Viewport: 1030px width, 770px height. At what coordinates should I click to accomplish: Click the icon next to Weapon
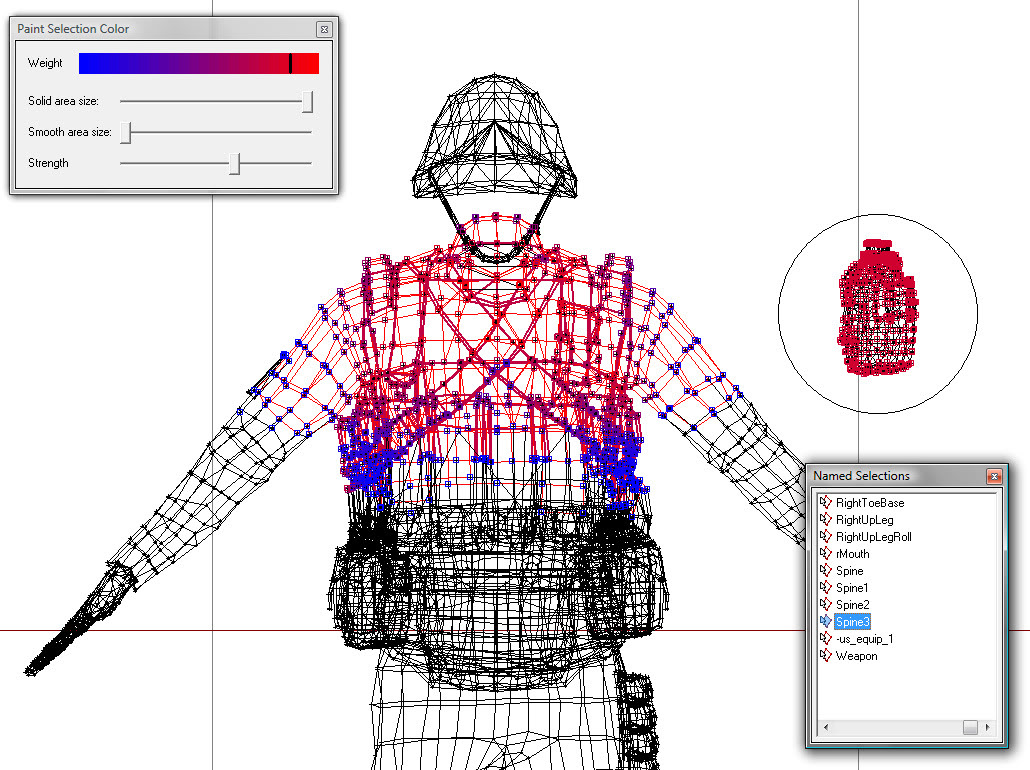(825, 656)
